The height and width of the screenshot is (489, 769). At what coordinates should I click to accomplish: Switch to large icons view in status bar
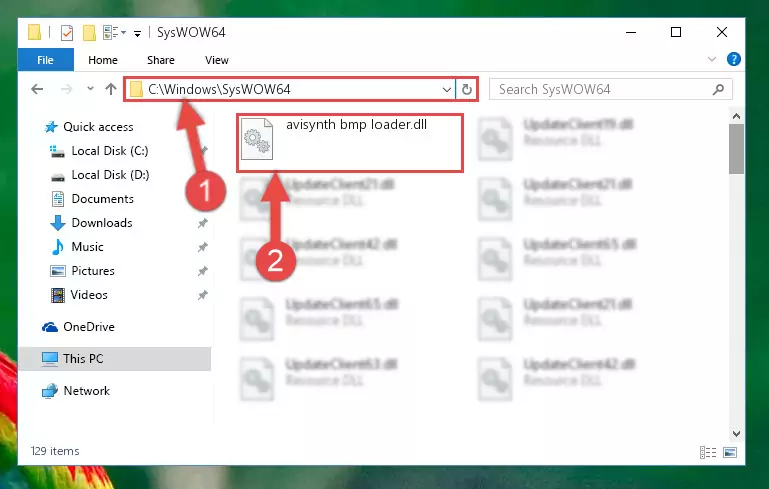point(730,452)
